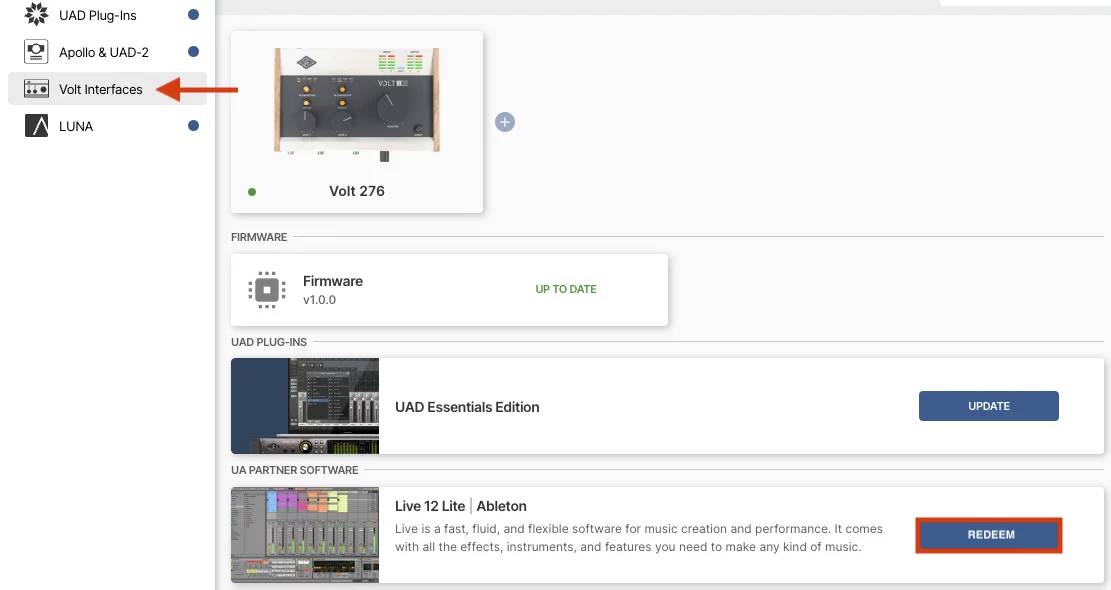Go to the LUNA label in sidebar
This screenshot has width=1111, height=590.
(76, 126)
